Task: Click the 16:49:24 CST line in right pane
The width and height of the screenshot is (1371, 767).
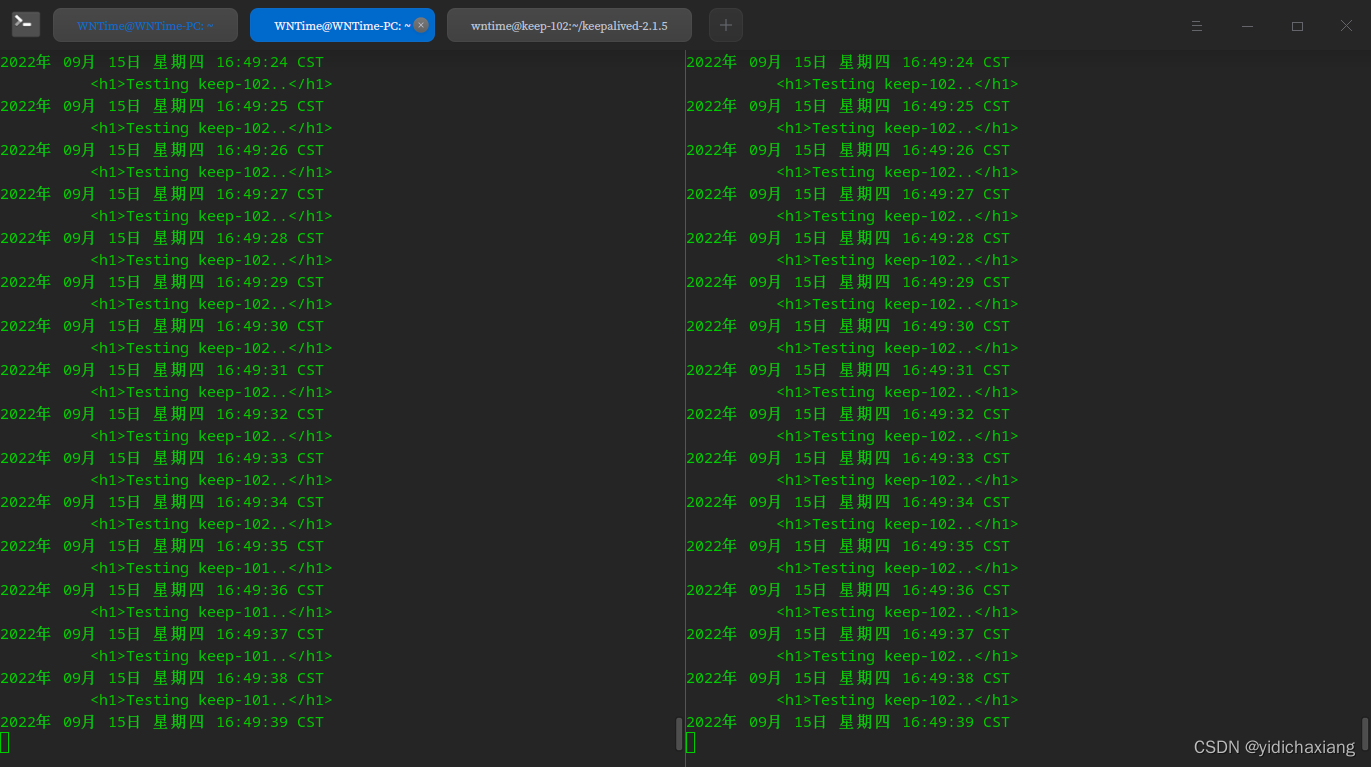Action: click(x=848, y=62)
